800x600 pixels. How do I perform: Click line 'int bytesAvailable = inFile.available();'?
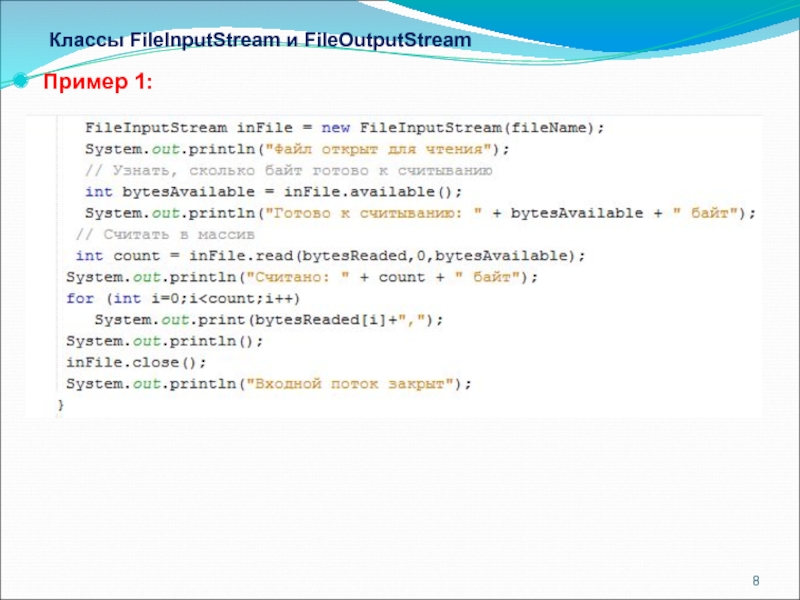[273, 192]
